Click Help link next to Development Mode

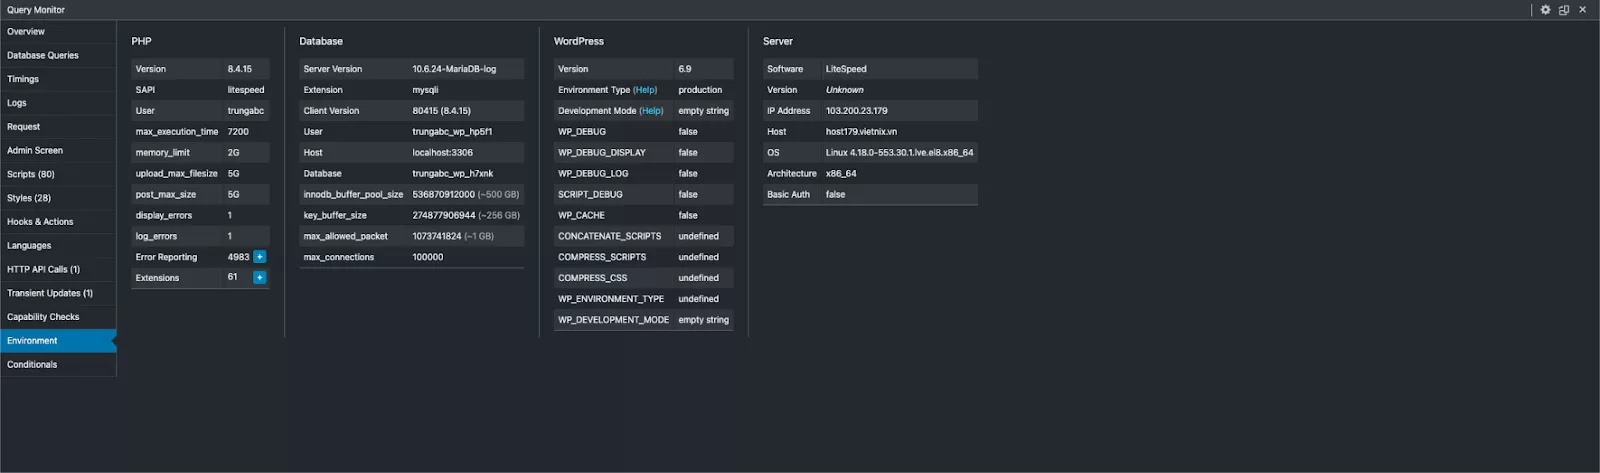(651, 111)
